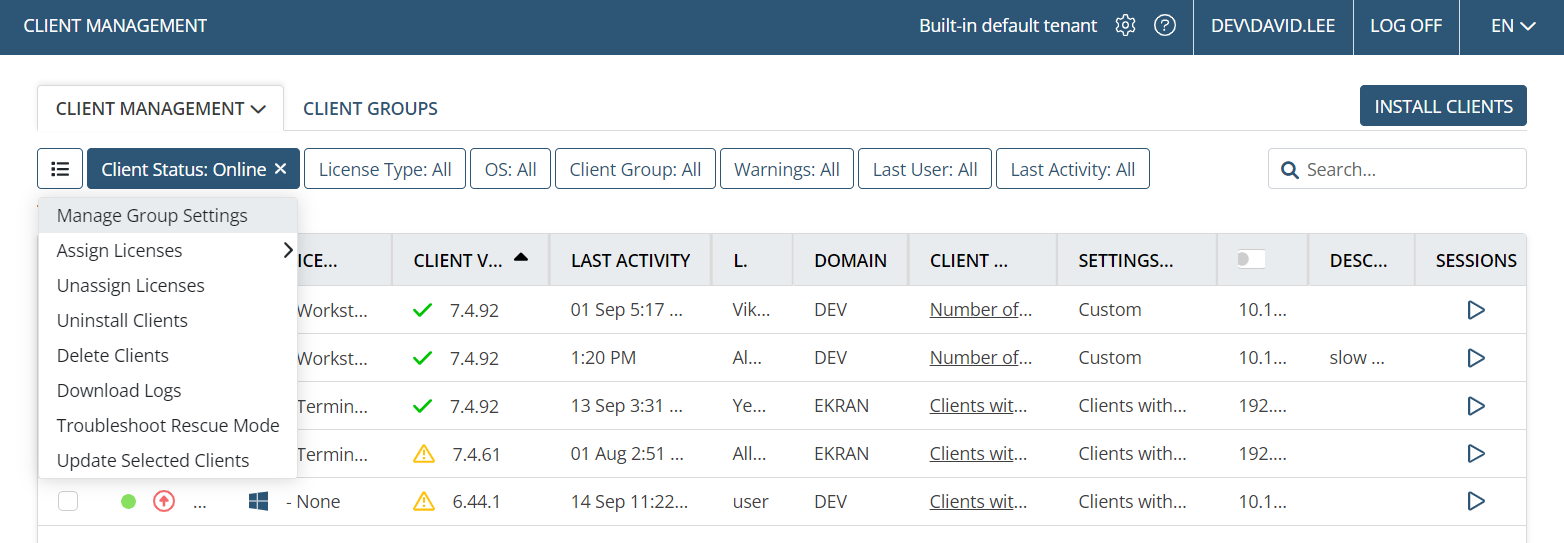Click the help question mark icon
The image size is (1564, 543).
[x=1164, y=26]
